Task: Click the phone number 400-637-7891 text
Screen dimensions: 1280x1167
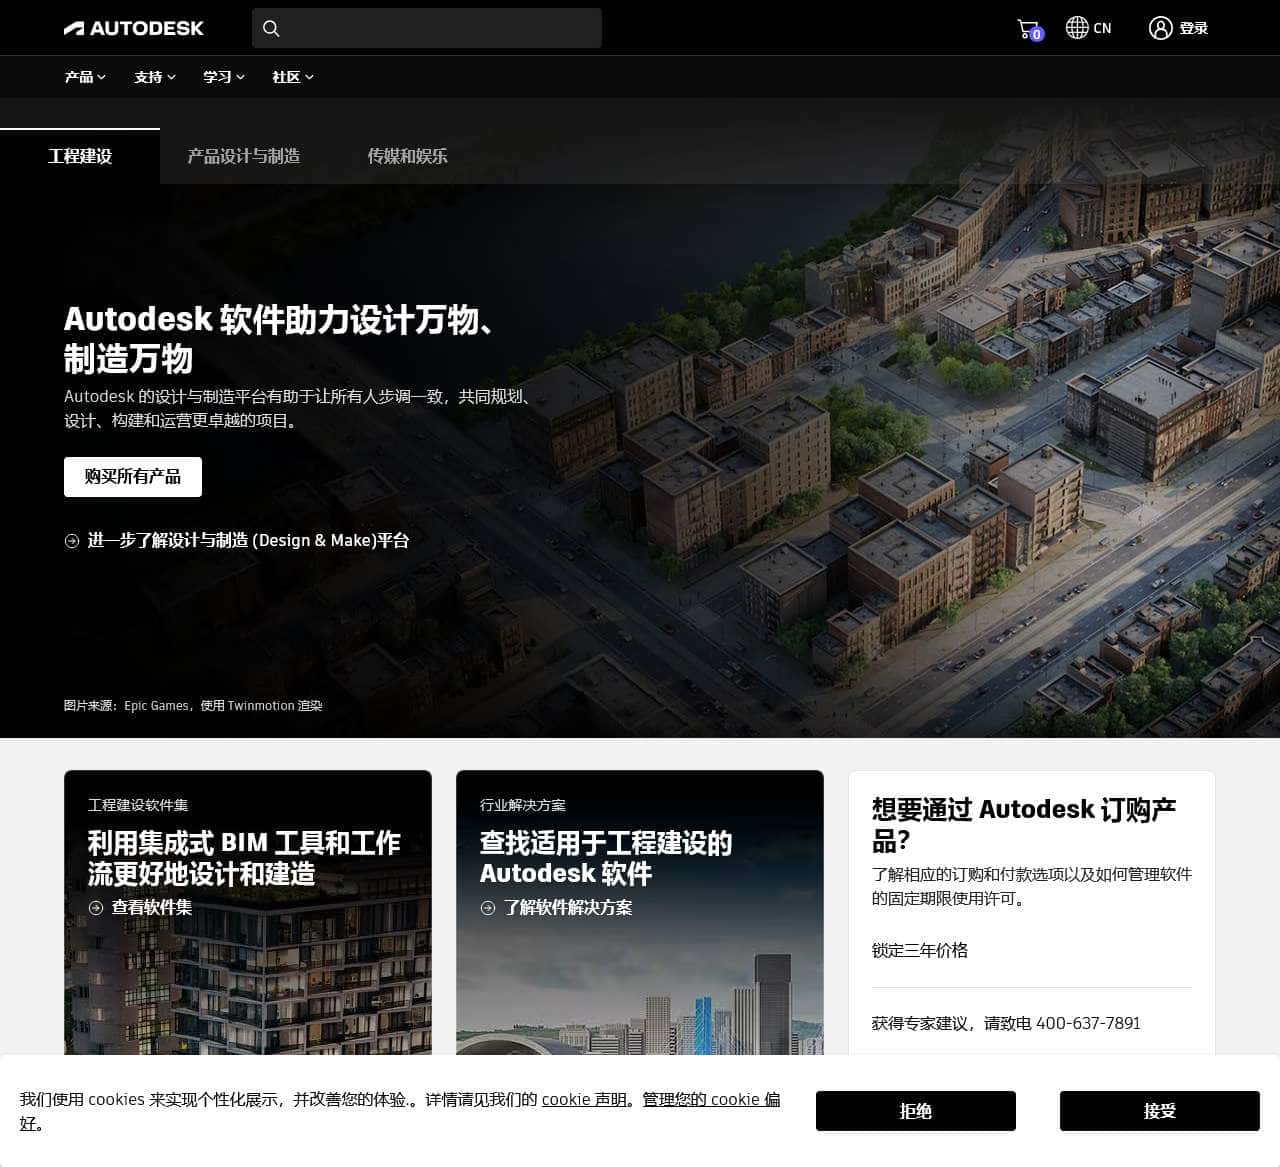Action: pos(1088,1023)
